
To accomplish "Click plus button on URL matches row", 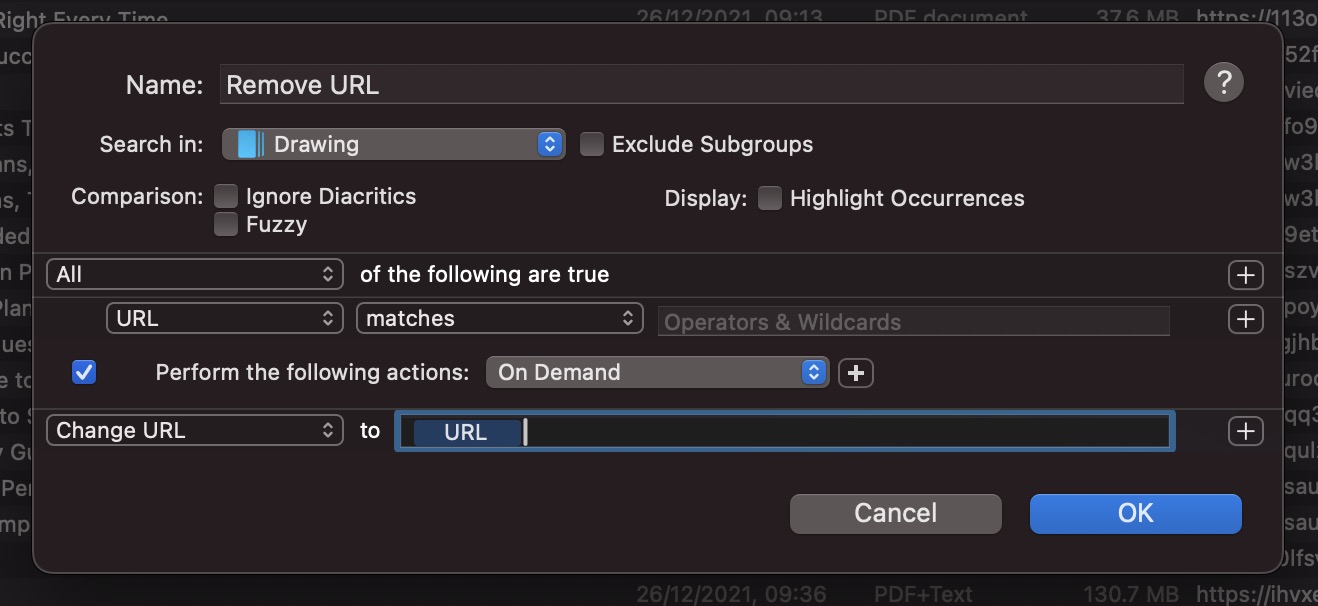I will click(x=1245, y=319).
